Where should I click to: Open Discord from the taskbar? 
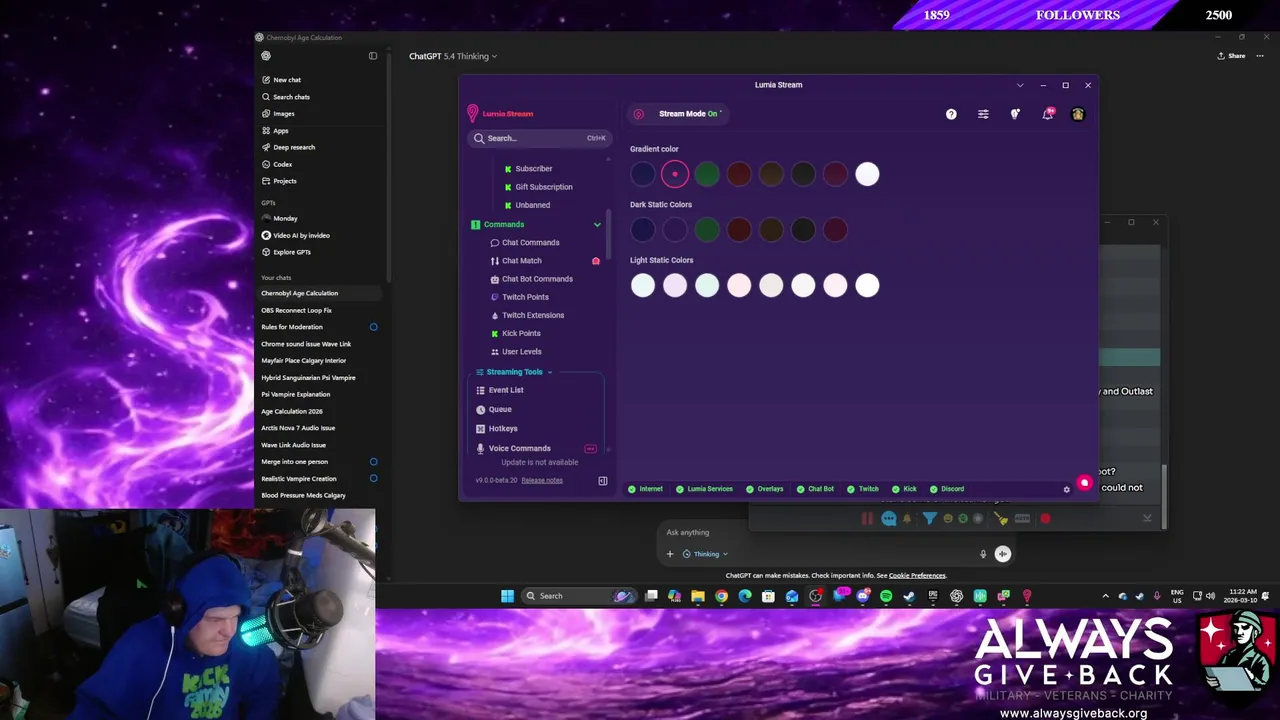coord(863,596)
